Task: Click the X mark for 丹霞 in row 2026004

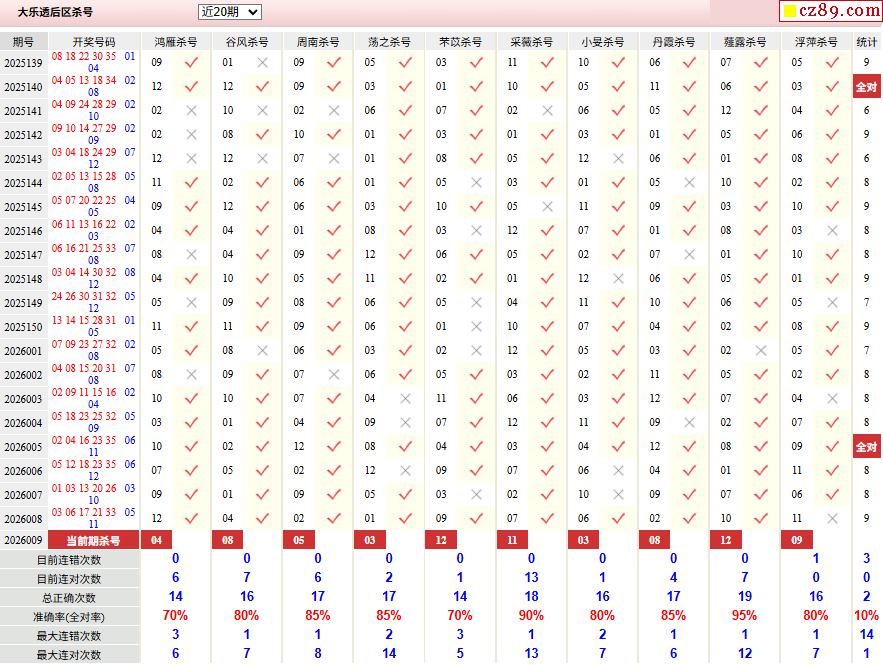Action: point(689,422)
